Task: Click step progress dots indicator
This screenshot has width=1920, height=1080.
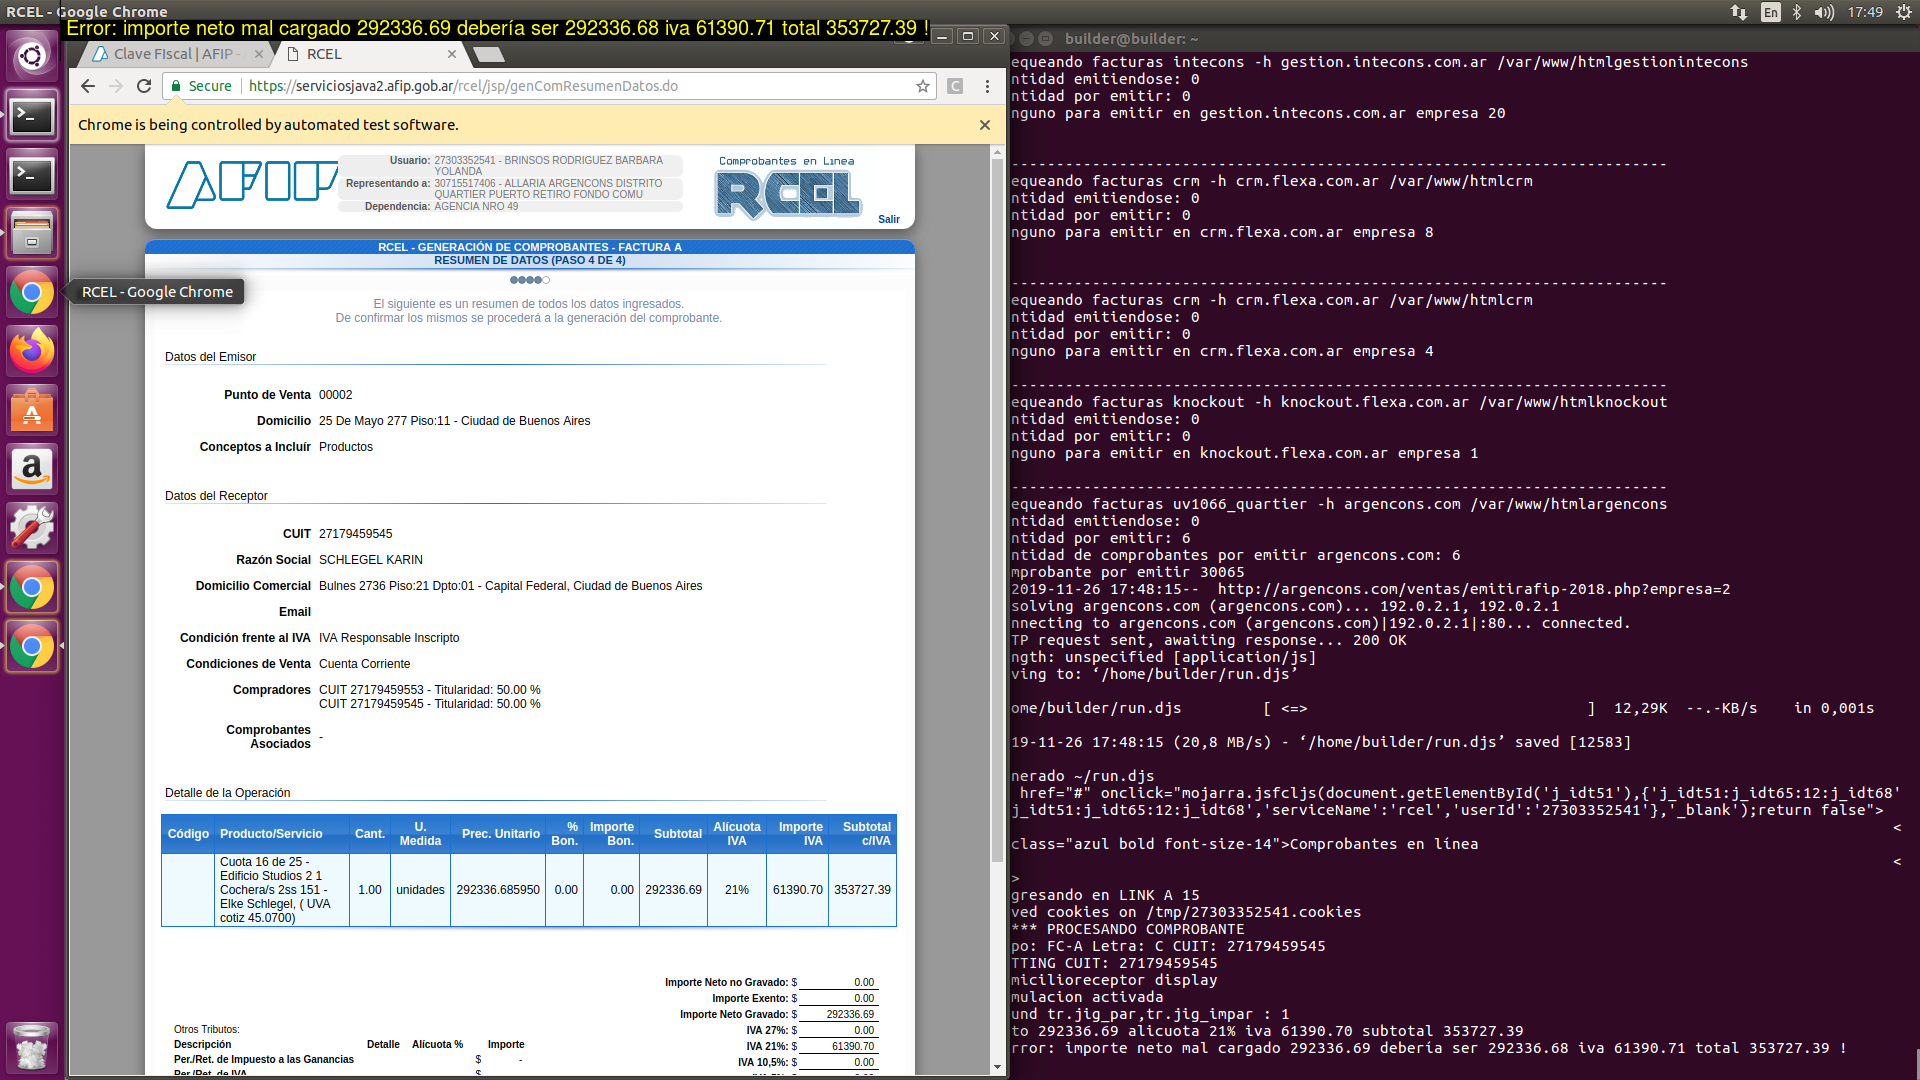Action: [530, 280]
